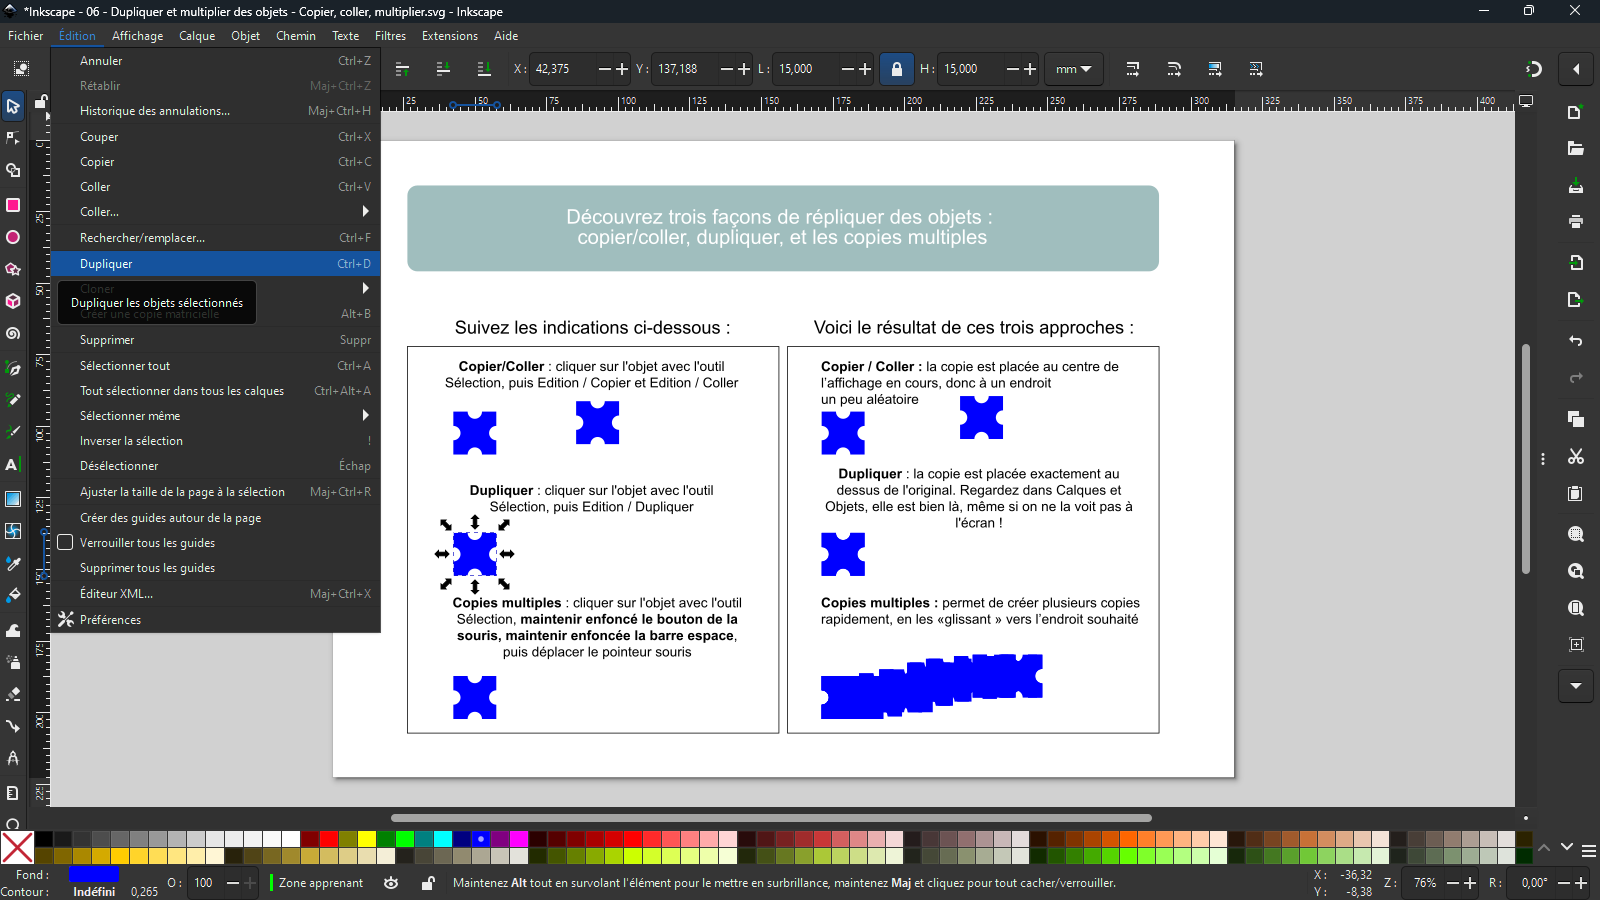The image size is (1600, 900).
Task: Toggle the guide lock above vertical ruler
Action: 41,101
